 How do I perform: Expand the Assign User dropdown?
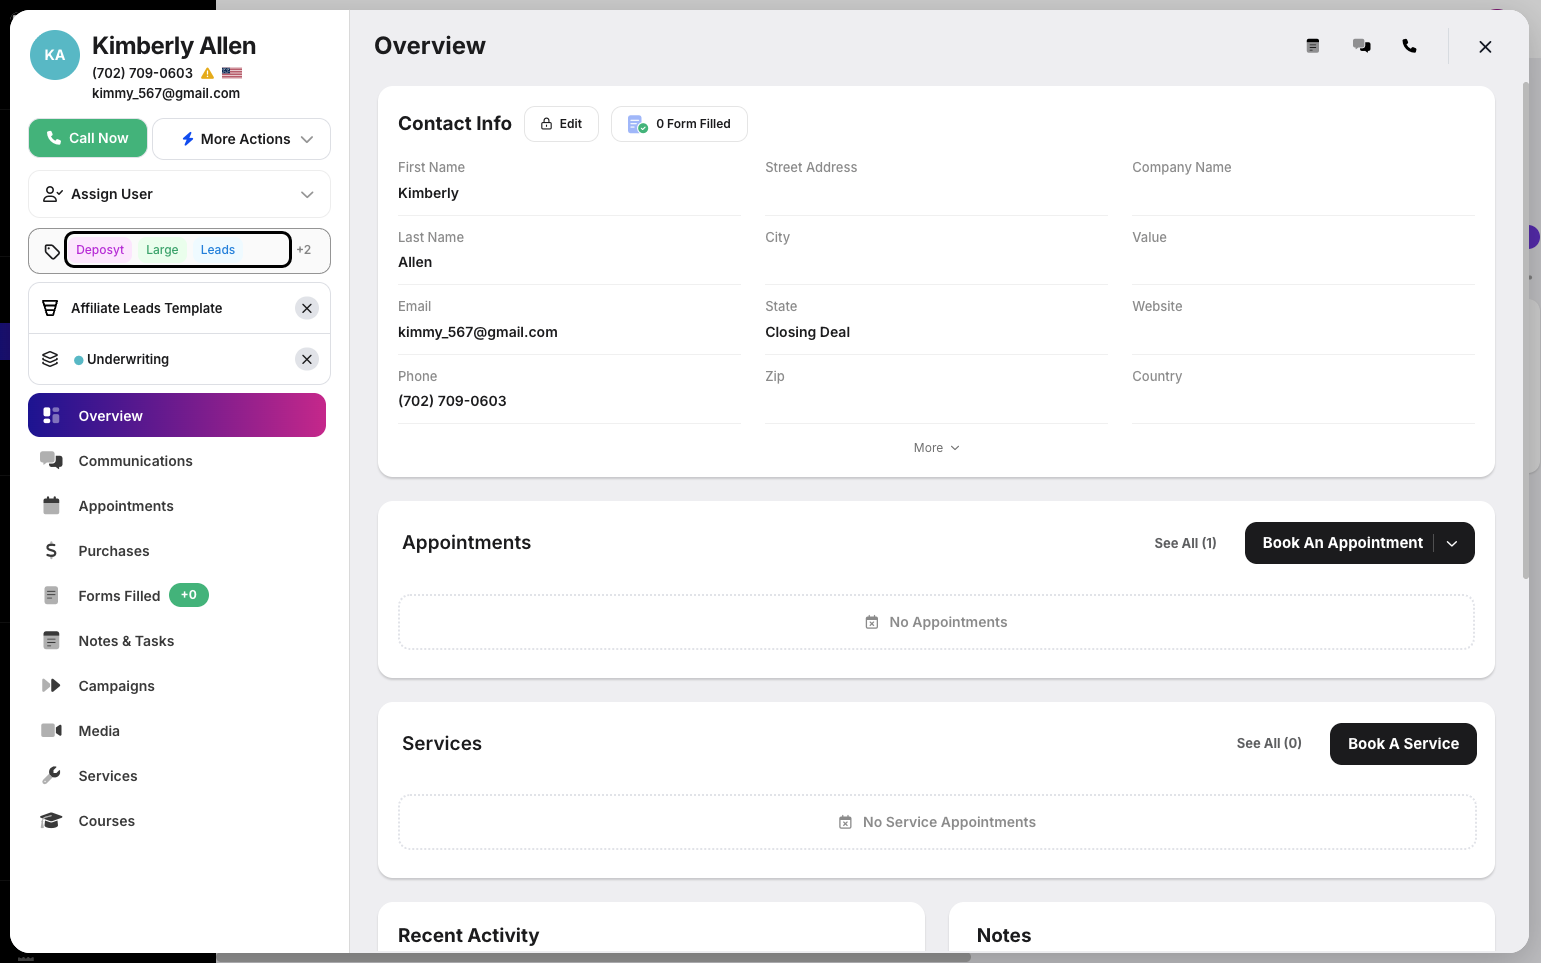(179, 194)
